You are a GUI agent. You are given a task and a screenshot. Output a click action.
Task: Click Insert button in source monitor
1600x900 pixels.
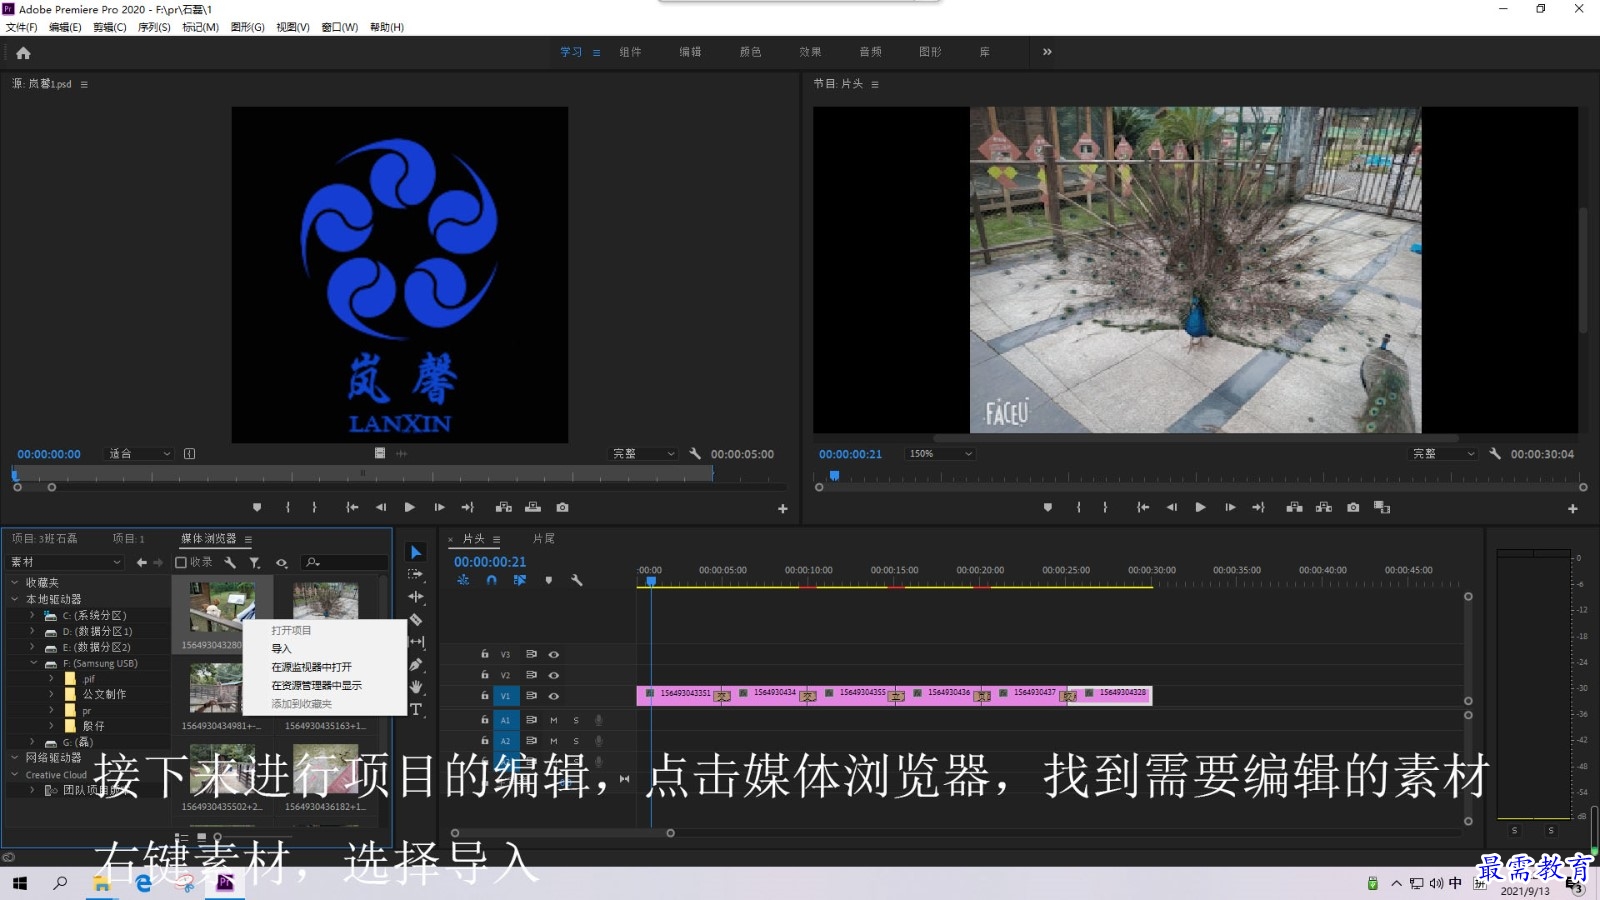(504, 508)
